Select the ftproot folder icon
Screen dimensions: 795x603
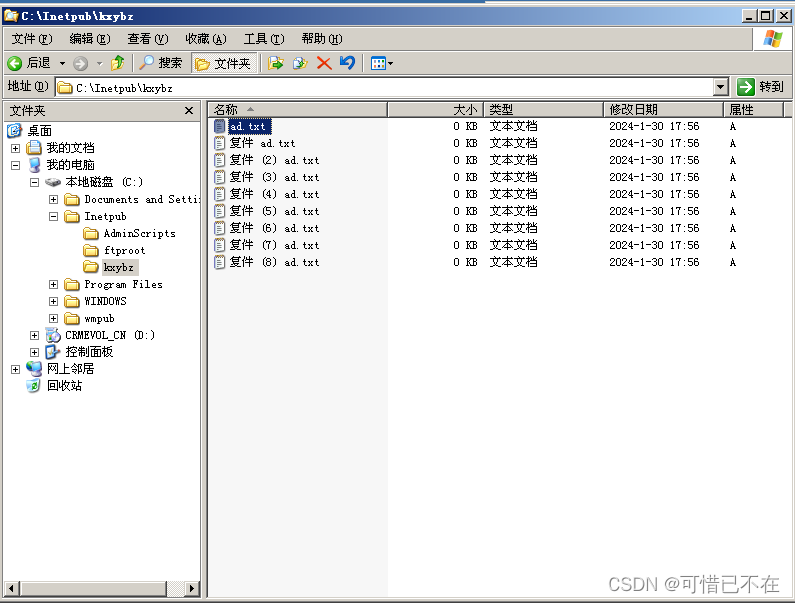(91, 251)
